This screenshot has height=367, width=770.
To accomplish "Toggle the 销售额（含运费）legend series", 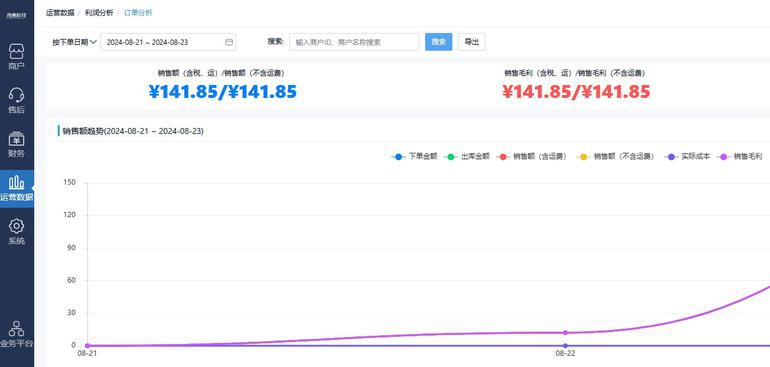I will coord(532,157).
